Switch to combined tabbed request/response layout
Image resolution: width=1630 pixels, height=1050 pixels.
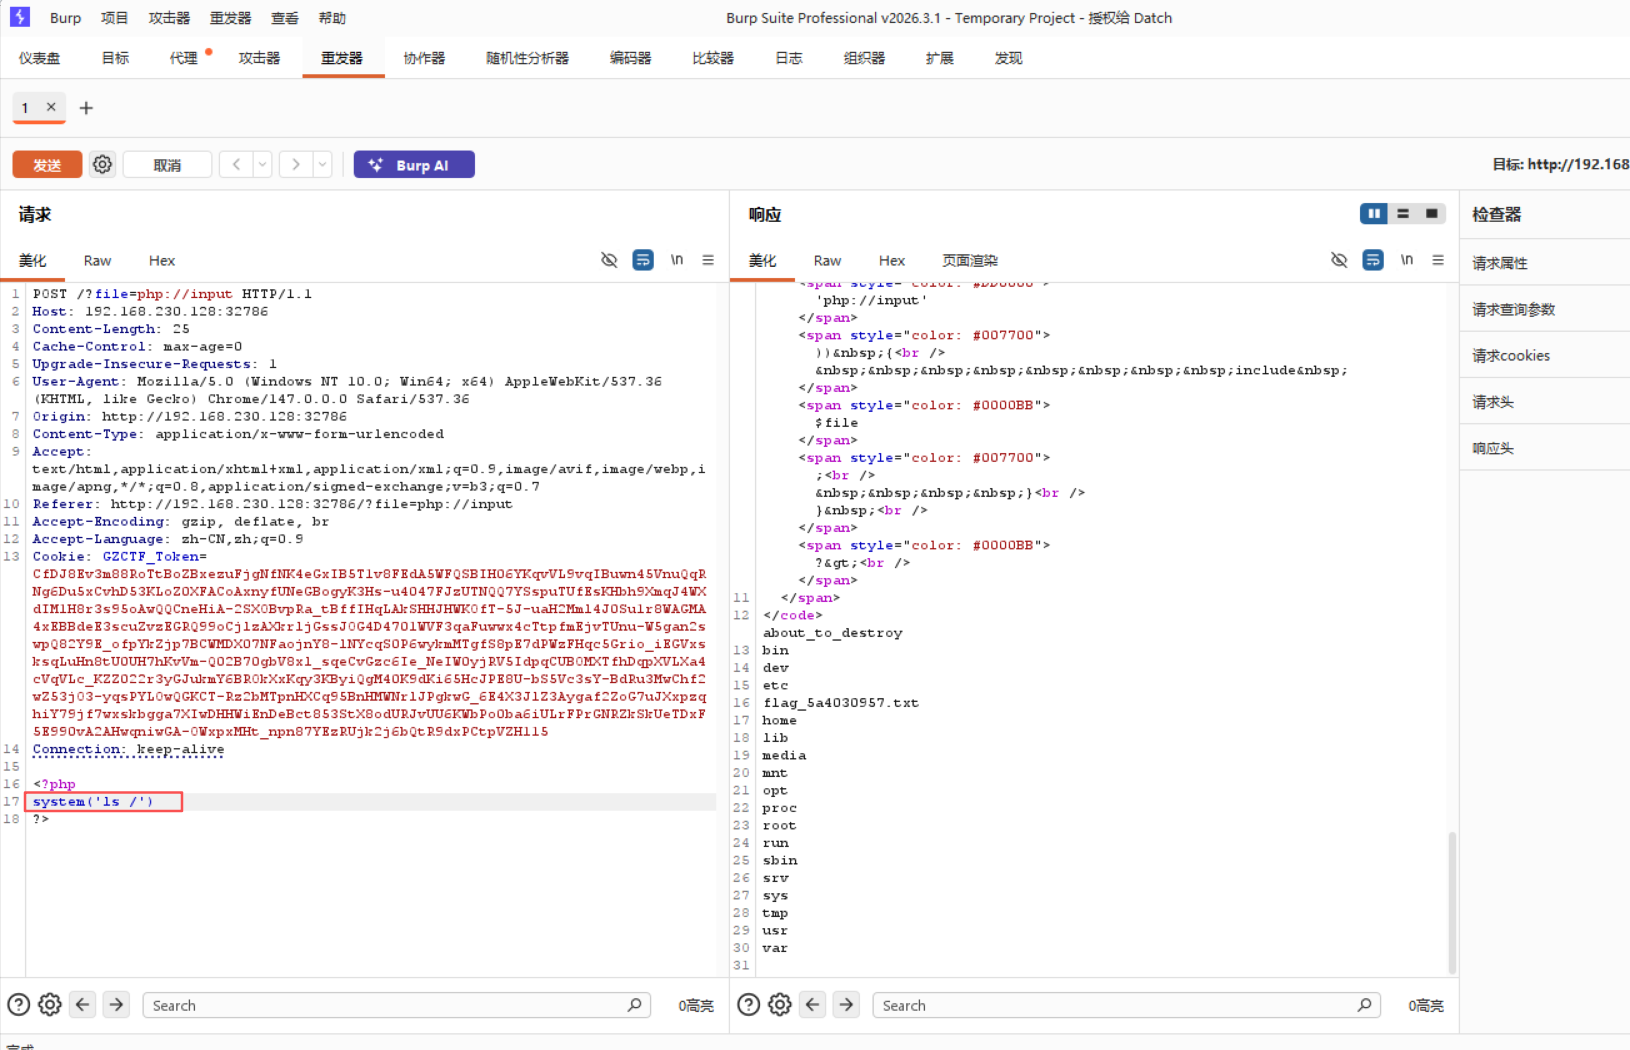(1432, 213)
